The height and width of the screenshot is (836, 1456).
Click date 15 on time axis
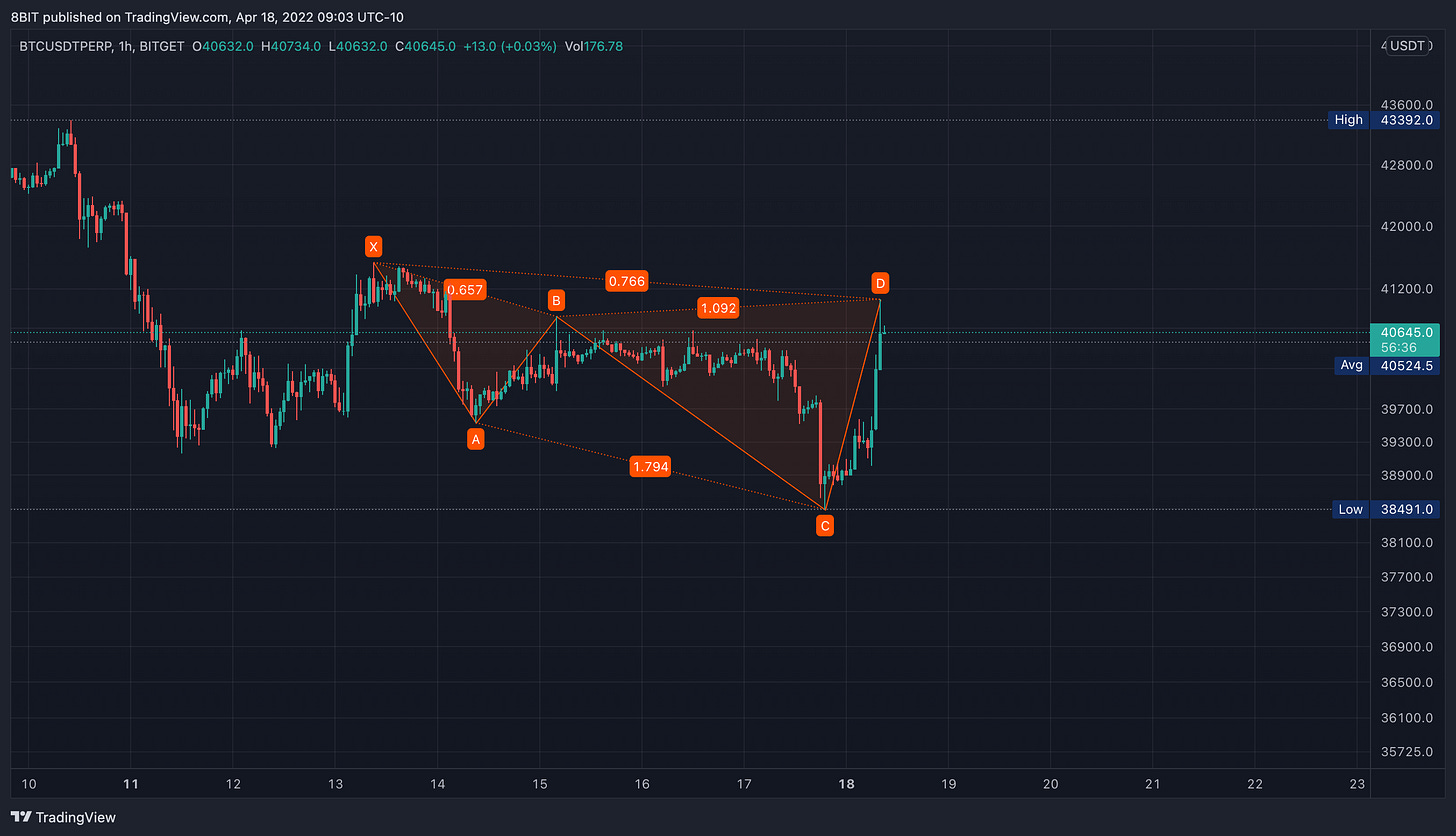540,784
